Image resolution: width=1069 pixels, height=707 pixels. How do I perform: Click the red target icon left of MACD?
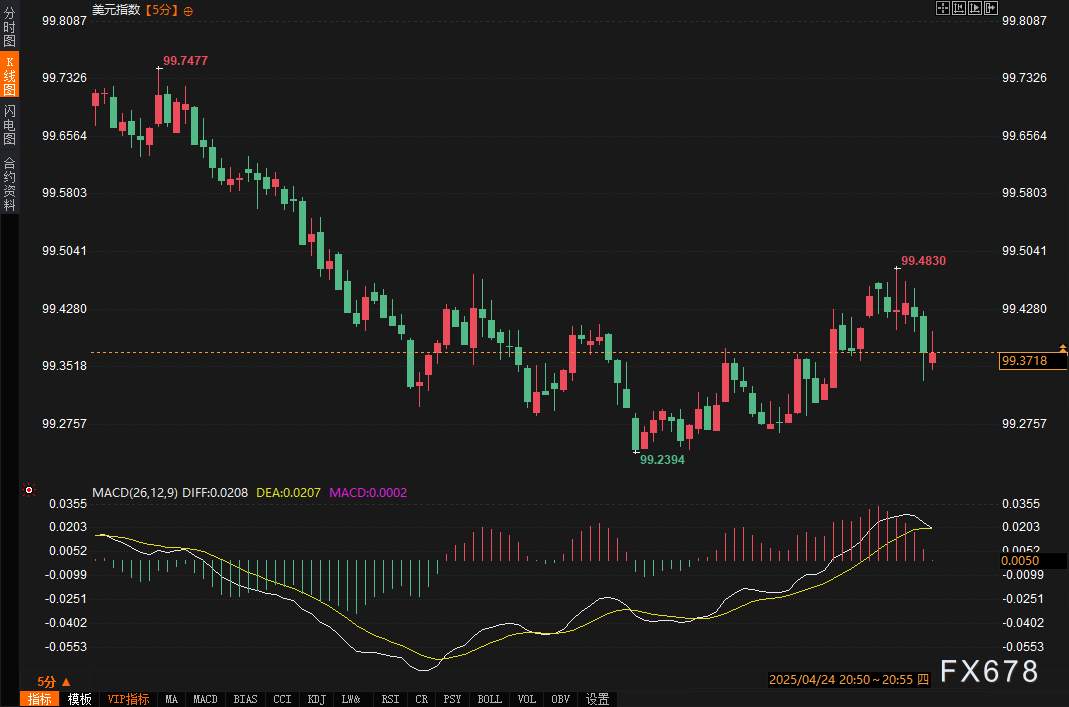pos(29,491)
